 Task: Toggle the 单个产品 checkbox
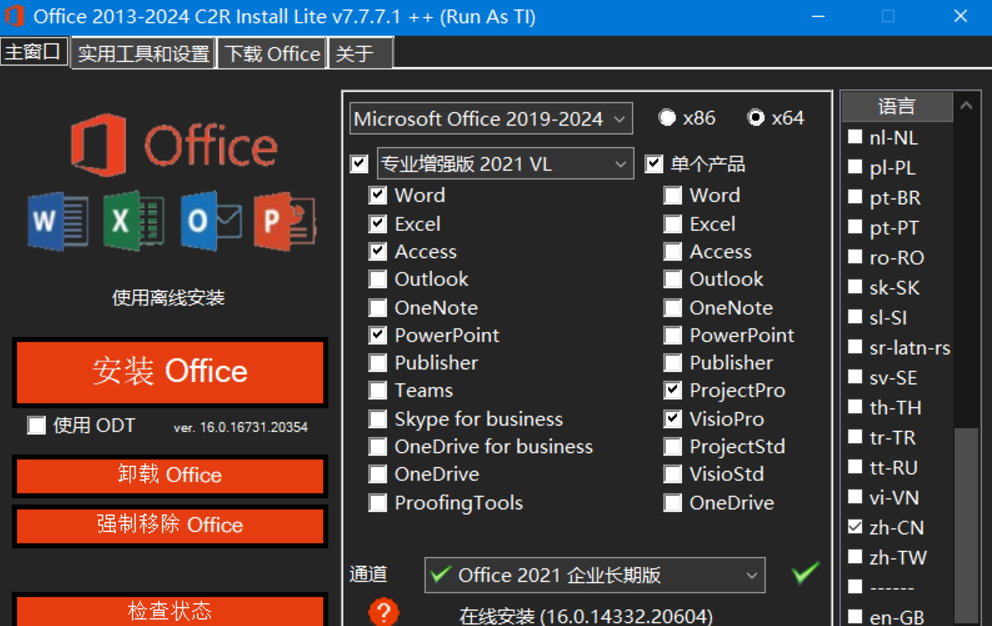pyautogui.click(x=654, y=164)
